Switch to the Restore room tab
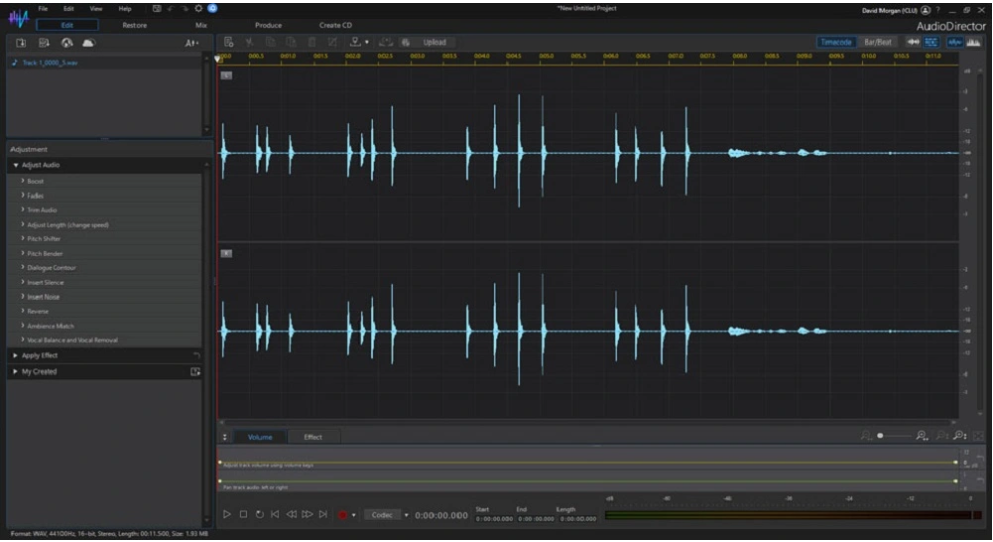The image size is (993, 542). pyautogui.click(x=134, y=25)
